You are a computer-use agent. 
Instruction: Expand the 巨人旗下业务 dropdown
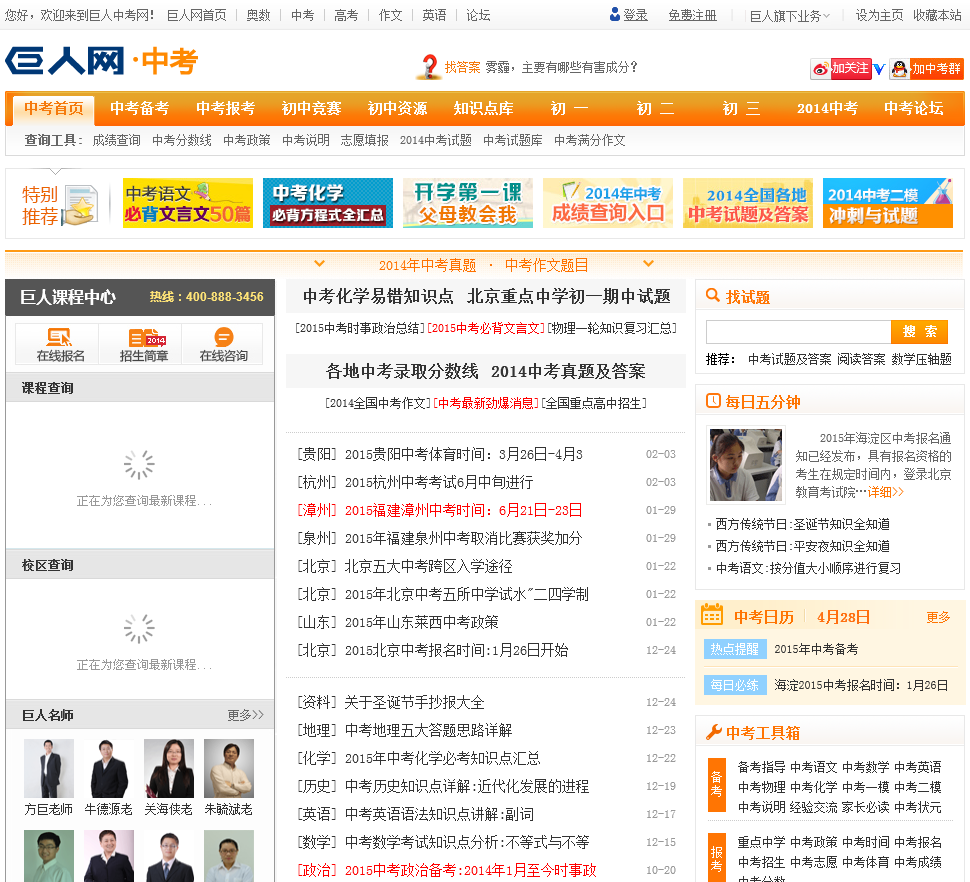[x=789, y=15]
